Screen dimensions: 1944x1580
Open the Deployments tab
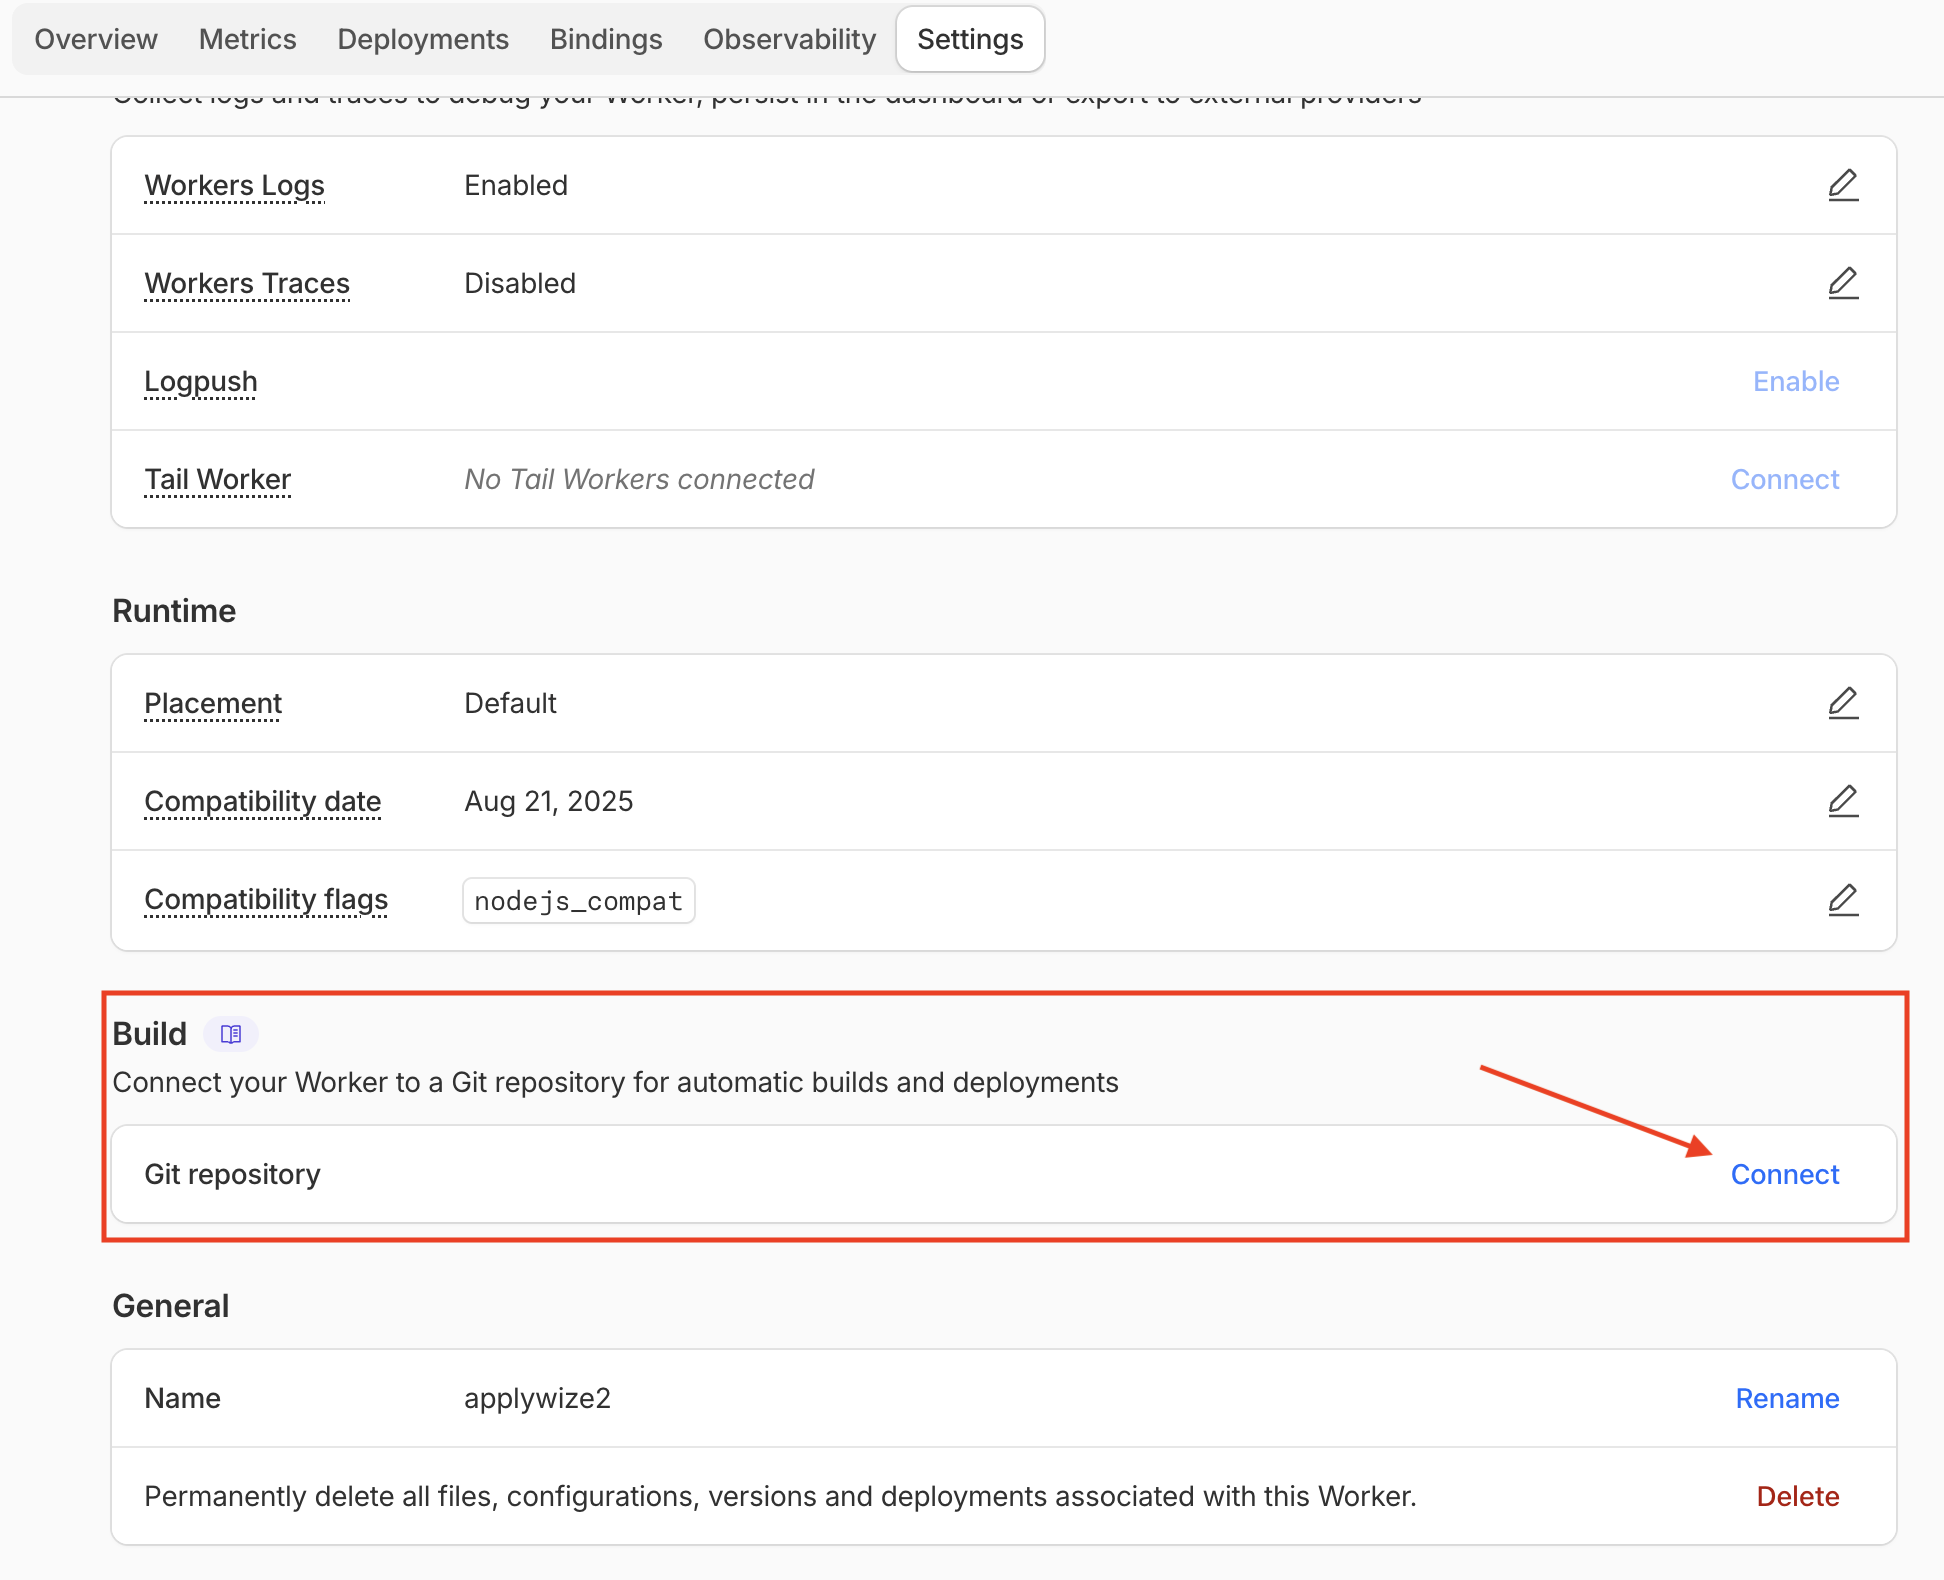click(x=423, y=39)
